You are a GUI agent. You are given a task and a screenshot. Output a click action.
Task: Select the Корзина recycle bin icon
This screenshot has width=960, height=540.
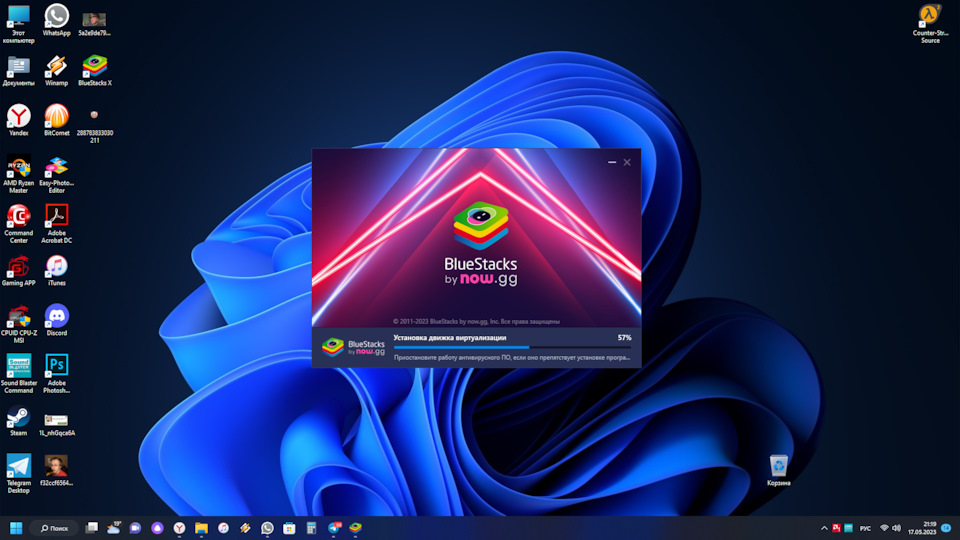coord(778,471)
